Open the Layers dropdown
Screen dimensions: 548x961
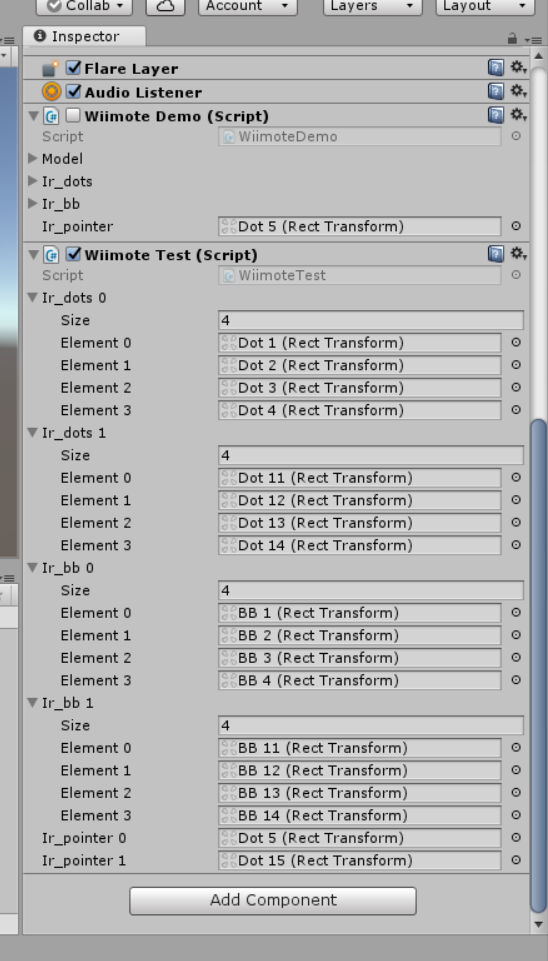click(373, 6)
